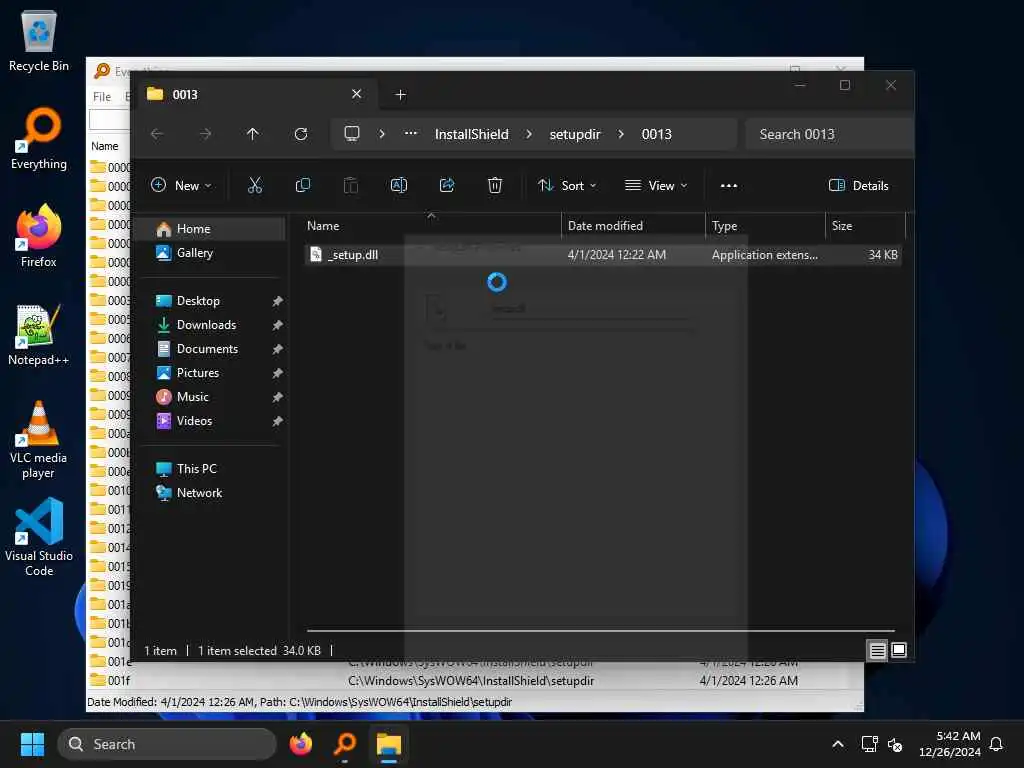Sort by the Name column header
1024x768 pixels.
(431, 226)
